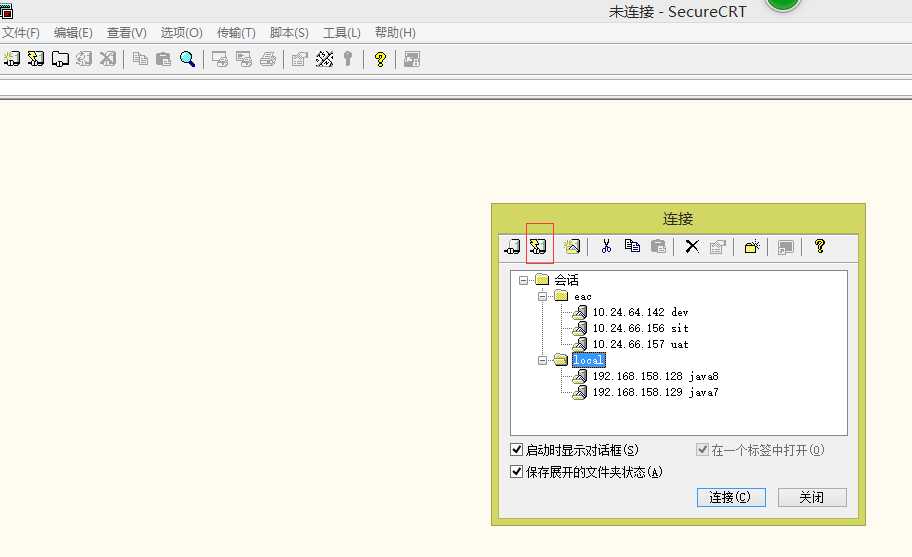Collapse the local folder in session tree

coord(542,360)
